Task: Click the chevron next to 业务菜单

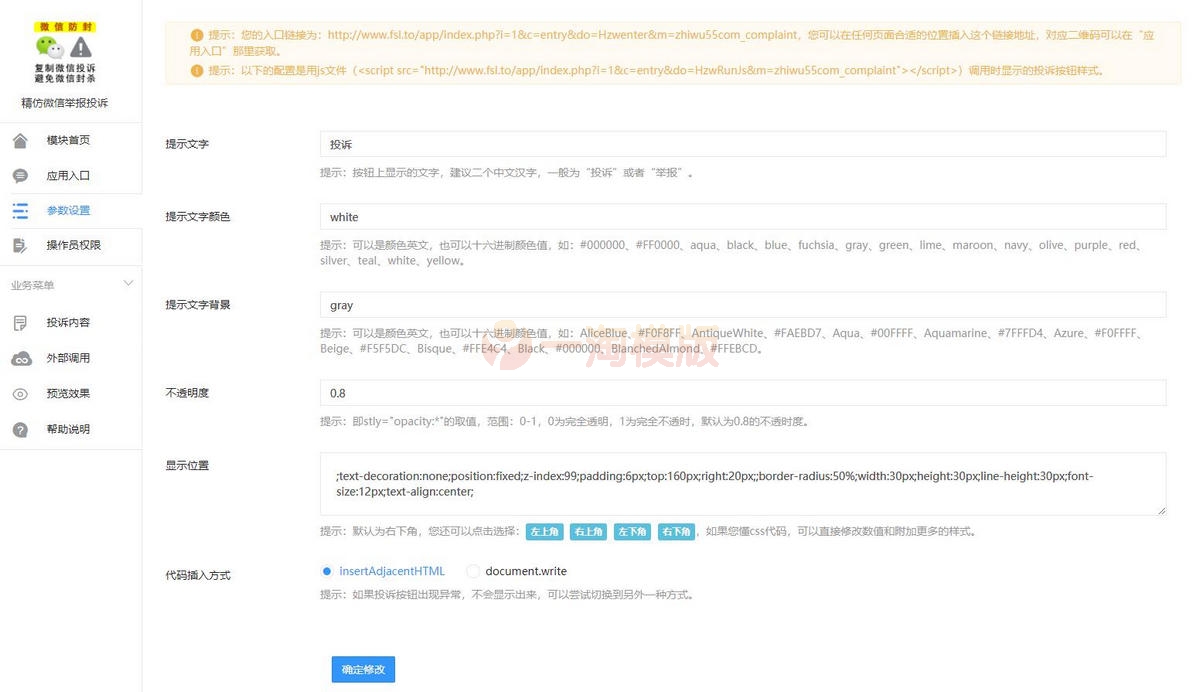Action: 128,283
